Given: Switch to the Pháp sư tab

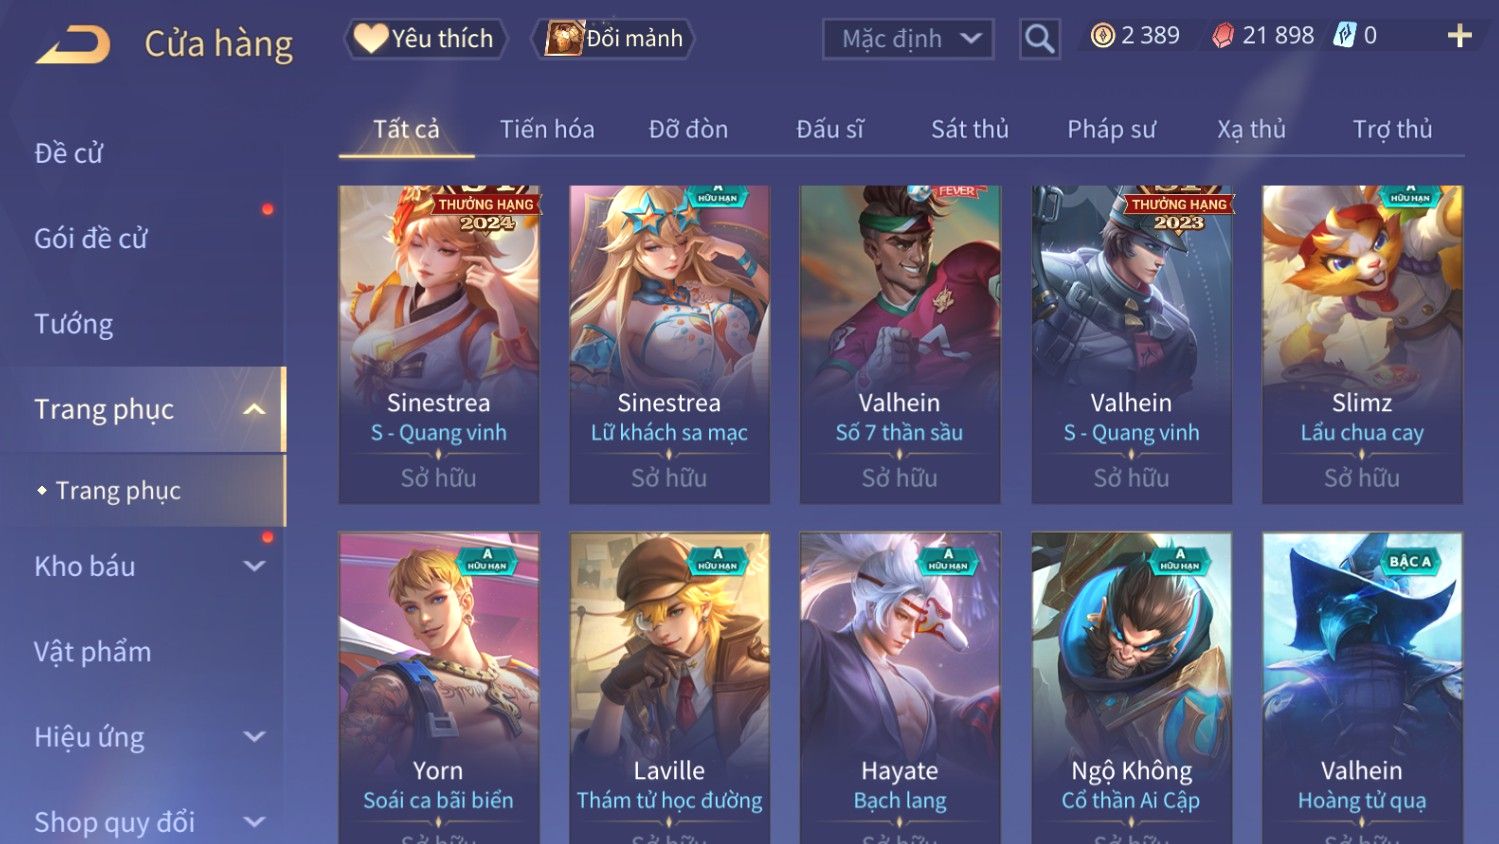Looking at the screenshot, I should point(1111,129).
